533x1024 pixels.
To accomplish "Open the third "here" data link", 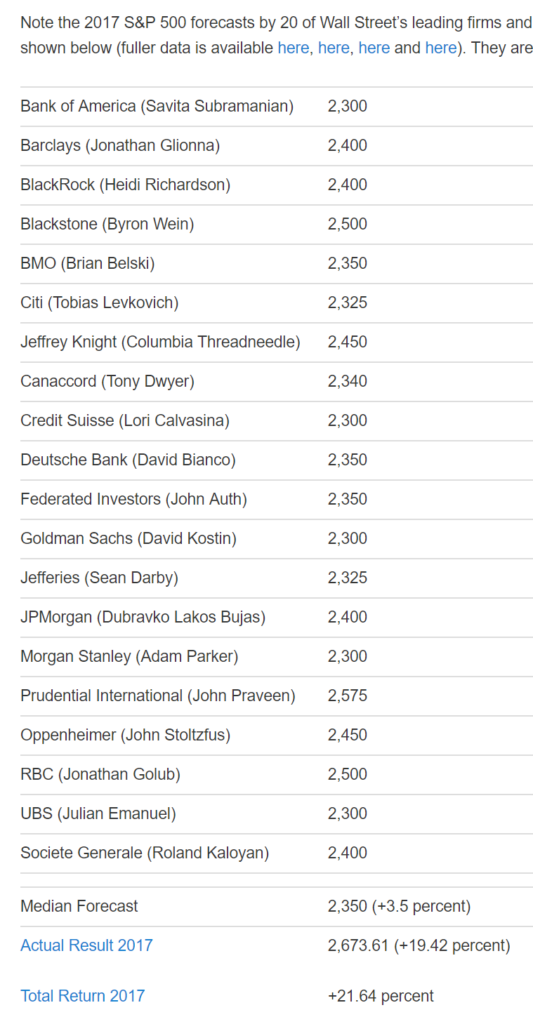I will click(374, 48).
